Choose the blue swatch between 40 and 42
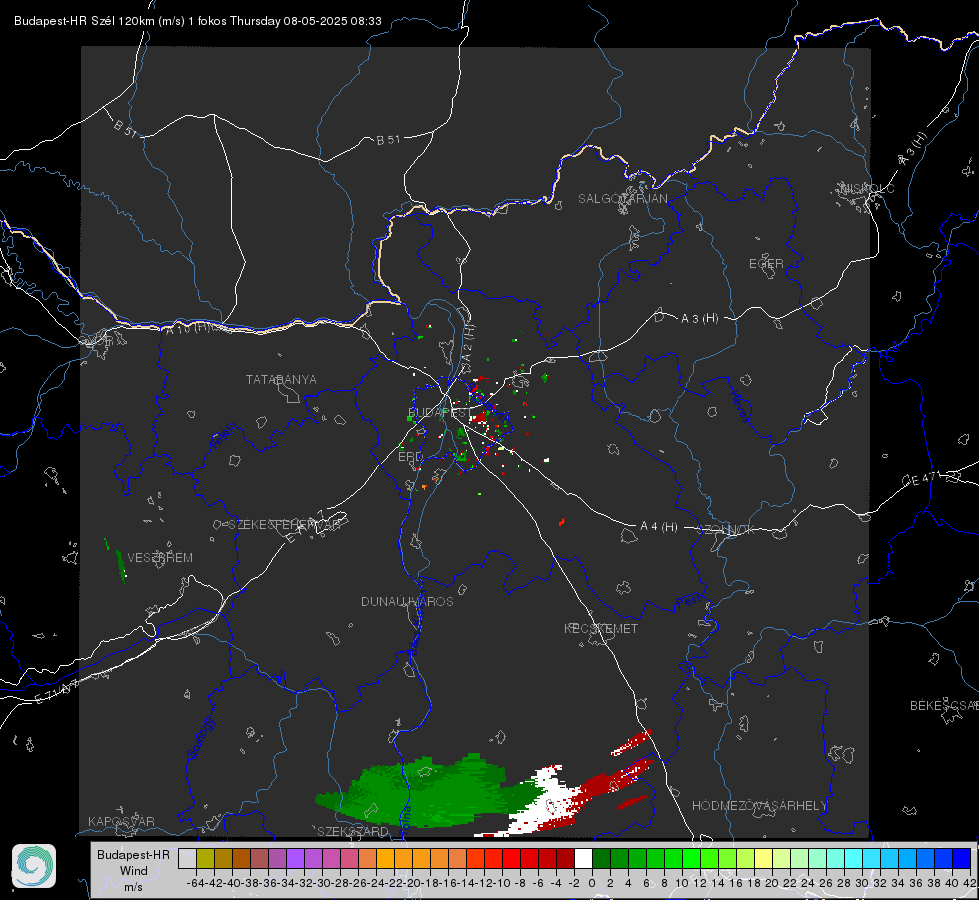This screenshot has width=979, height=900. point(962,858)
